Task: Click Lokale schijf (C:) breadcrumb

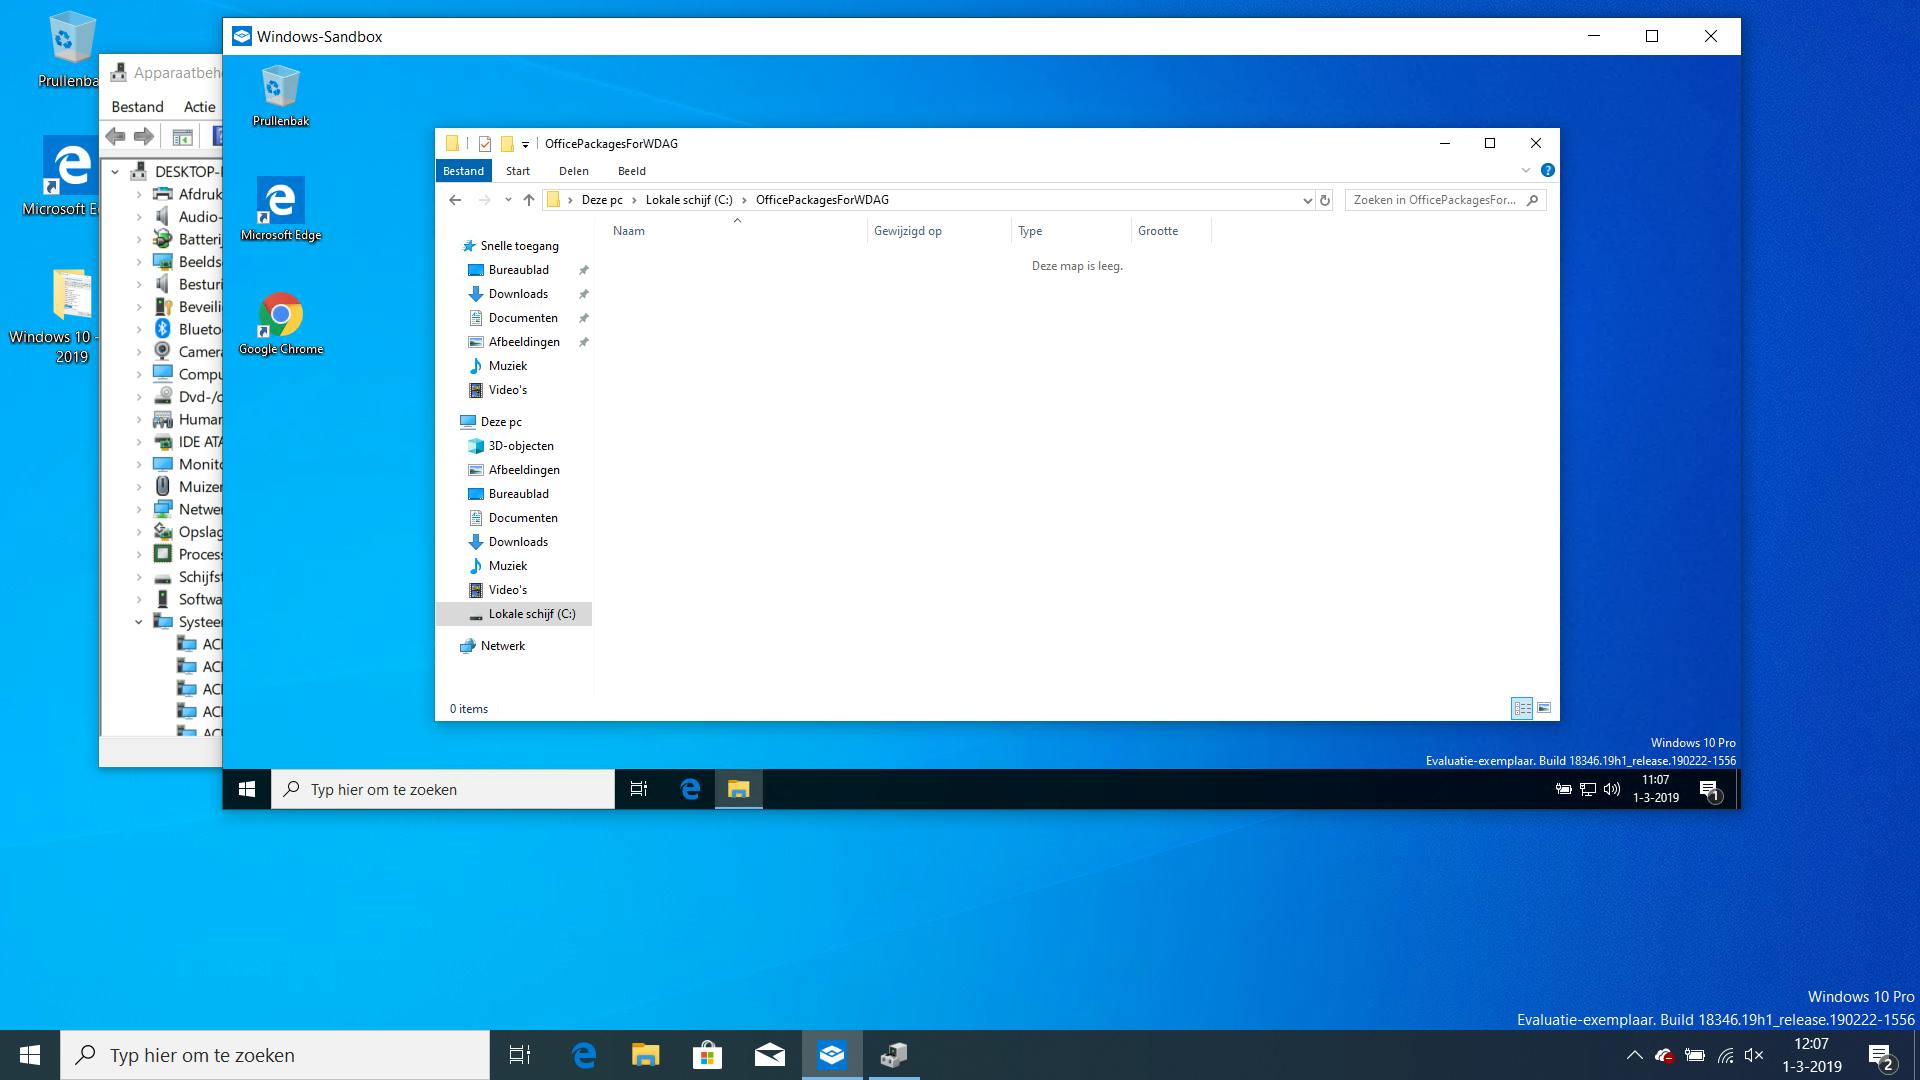Action: tap(689, 200)
